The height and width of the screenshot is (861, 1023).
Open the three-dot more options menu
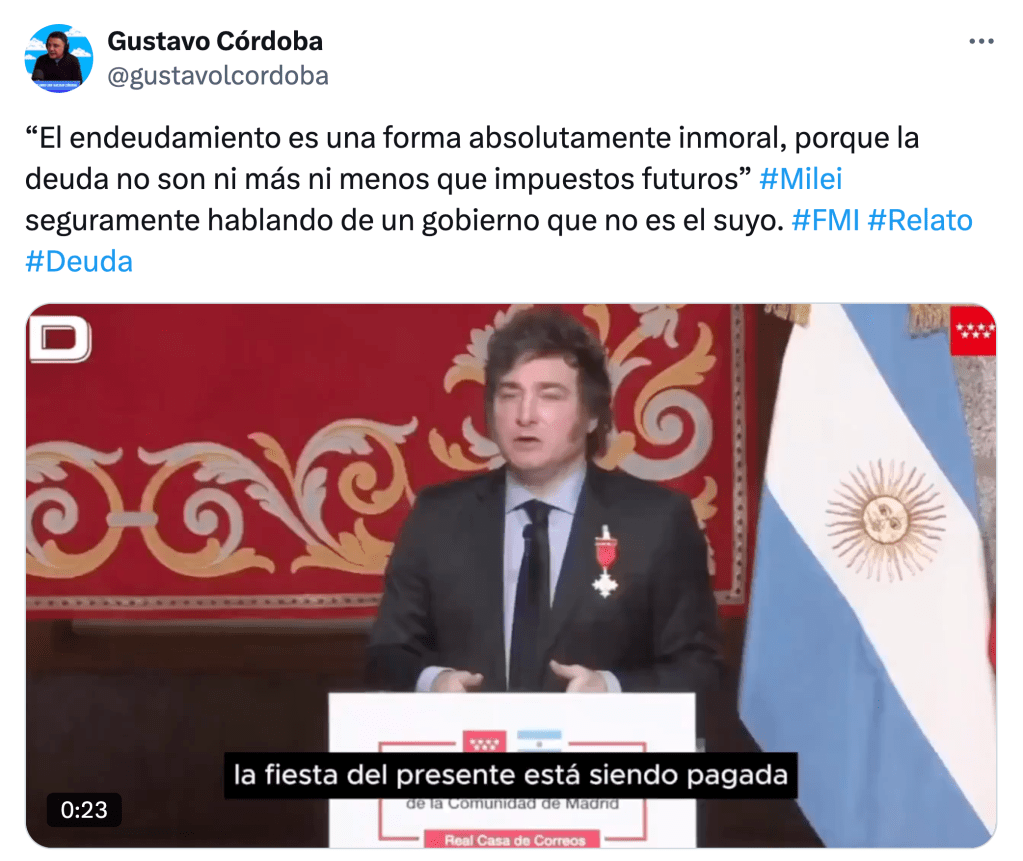tap(981, 42)
